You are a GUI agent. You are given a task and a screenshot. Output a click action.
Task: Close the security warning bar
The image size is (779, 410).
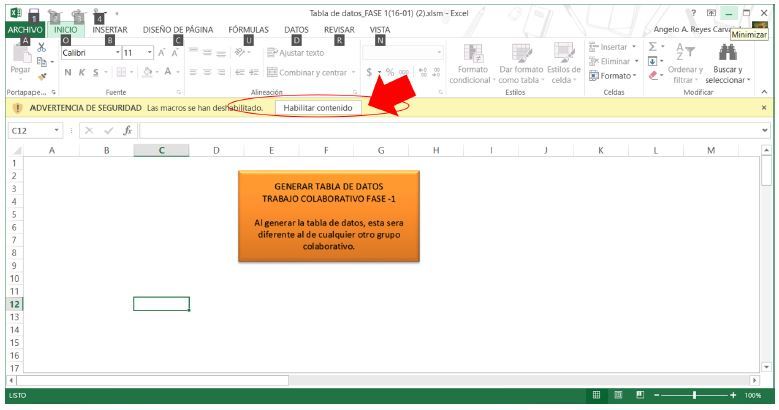[764, 108]
